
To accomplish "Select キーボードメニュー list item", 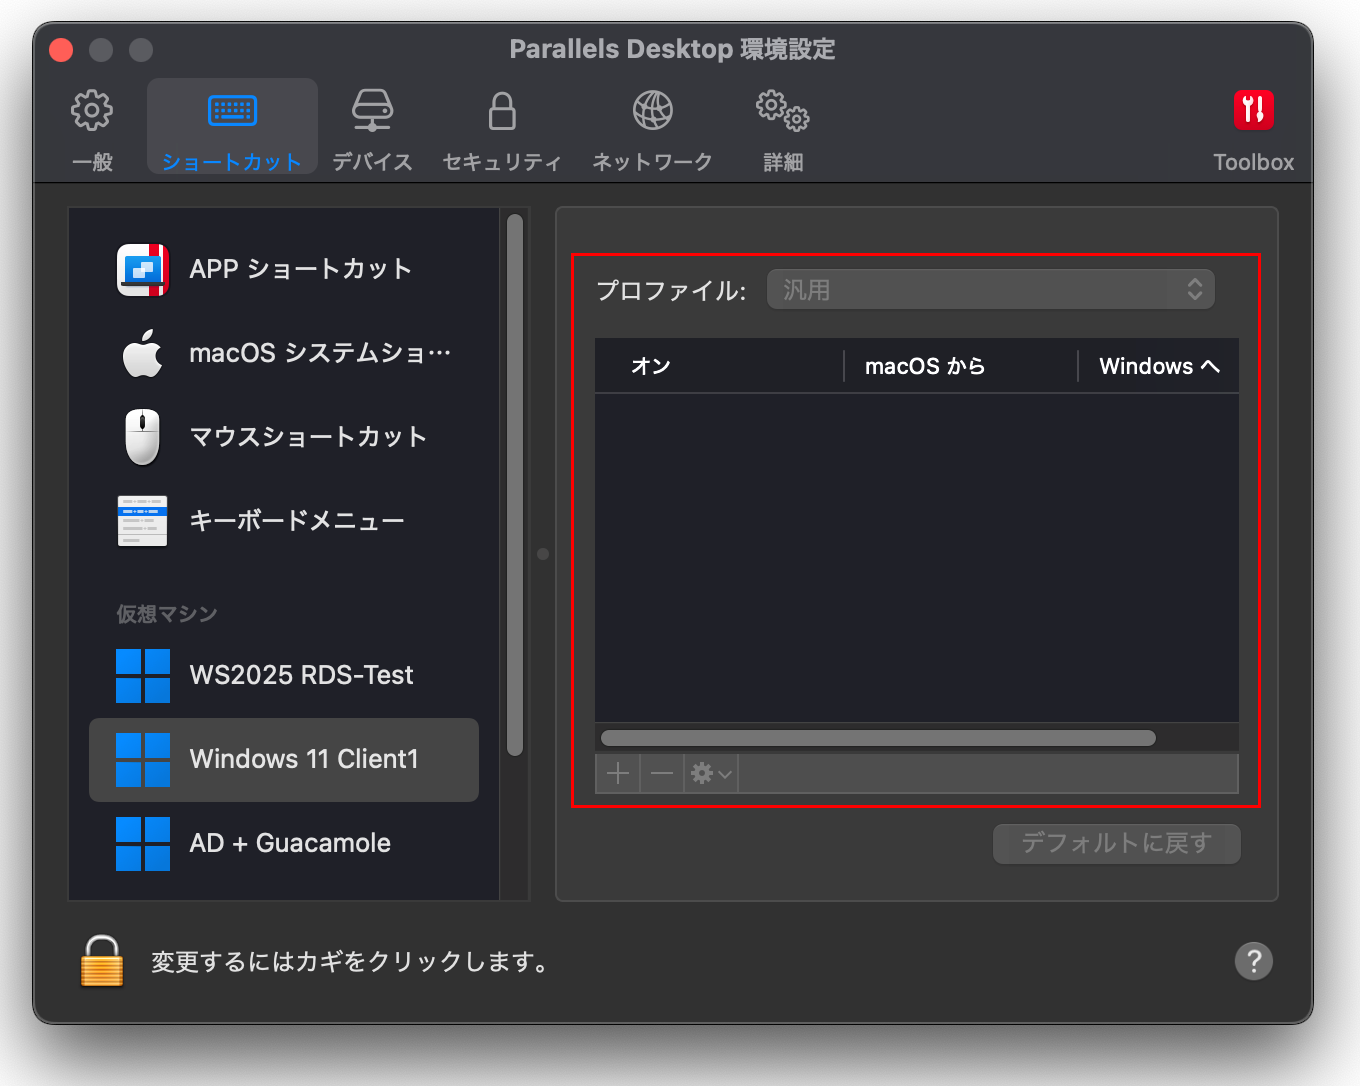I will click(x=284, y=521).
